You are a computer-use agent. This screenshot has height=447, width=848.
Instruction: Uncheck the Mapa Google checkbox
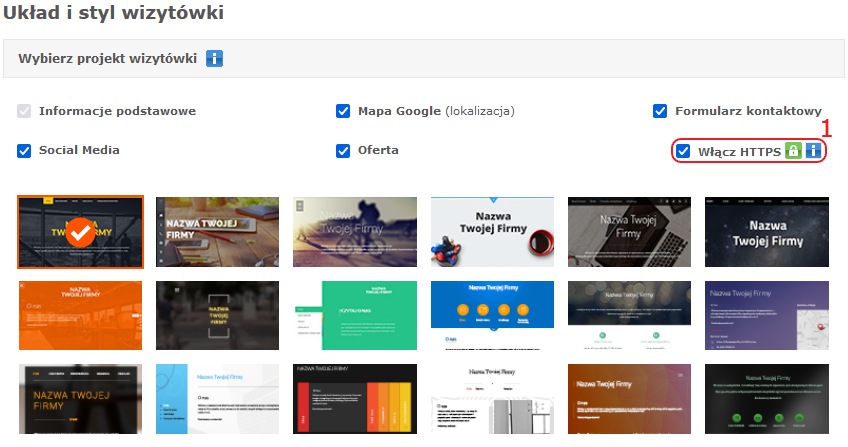(343, 111)
